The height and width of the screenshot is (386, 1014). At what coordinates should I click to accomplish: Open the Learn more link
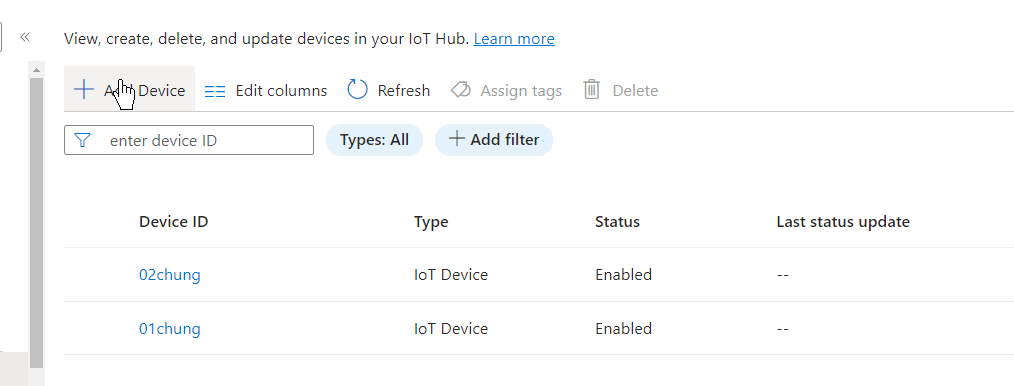(x=514, y=39)
